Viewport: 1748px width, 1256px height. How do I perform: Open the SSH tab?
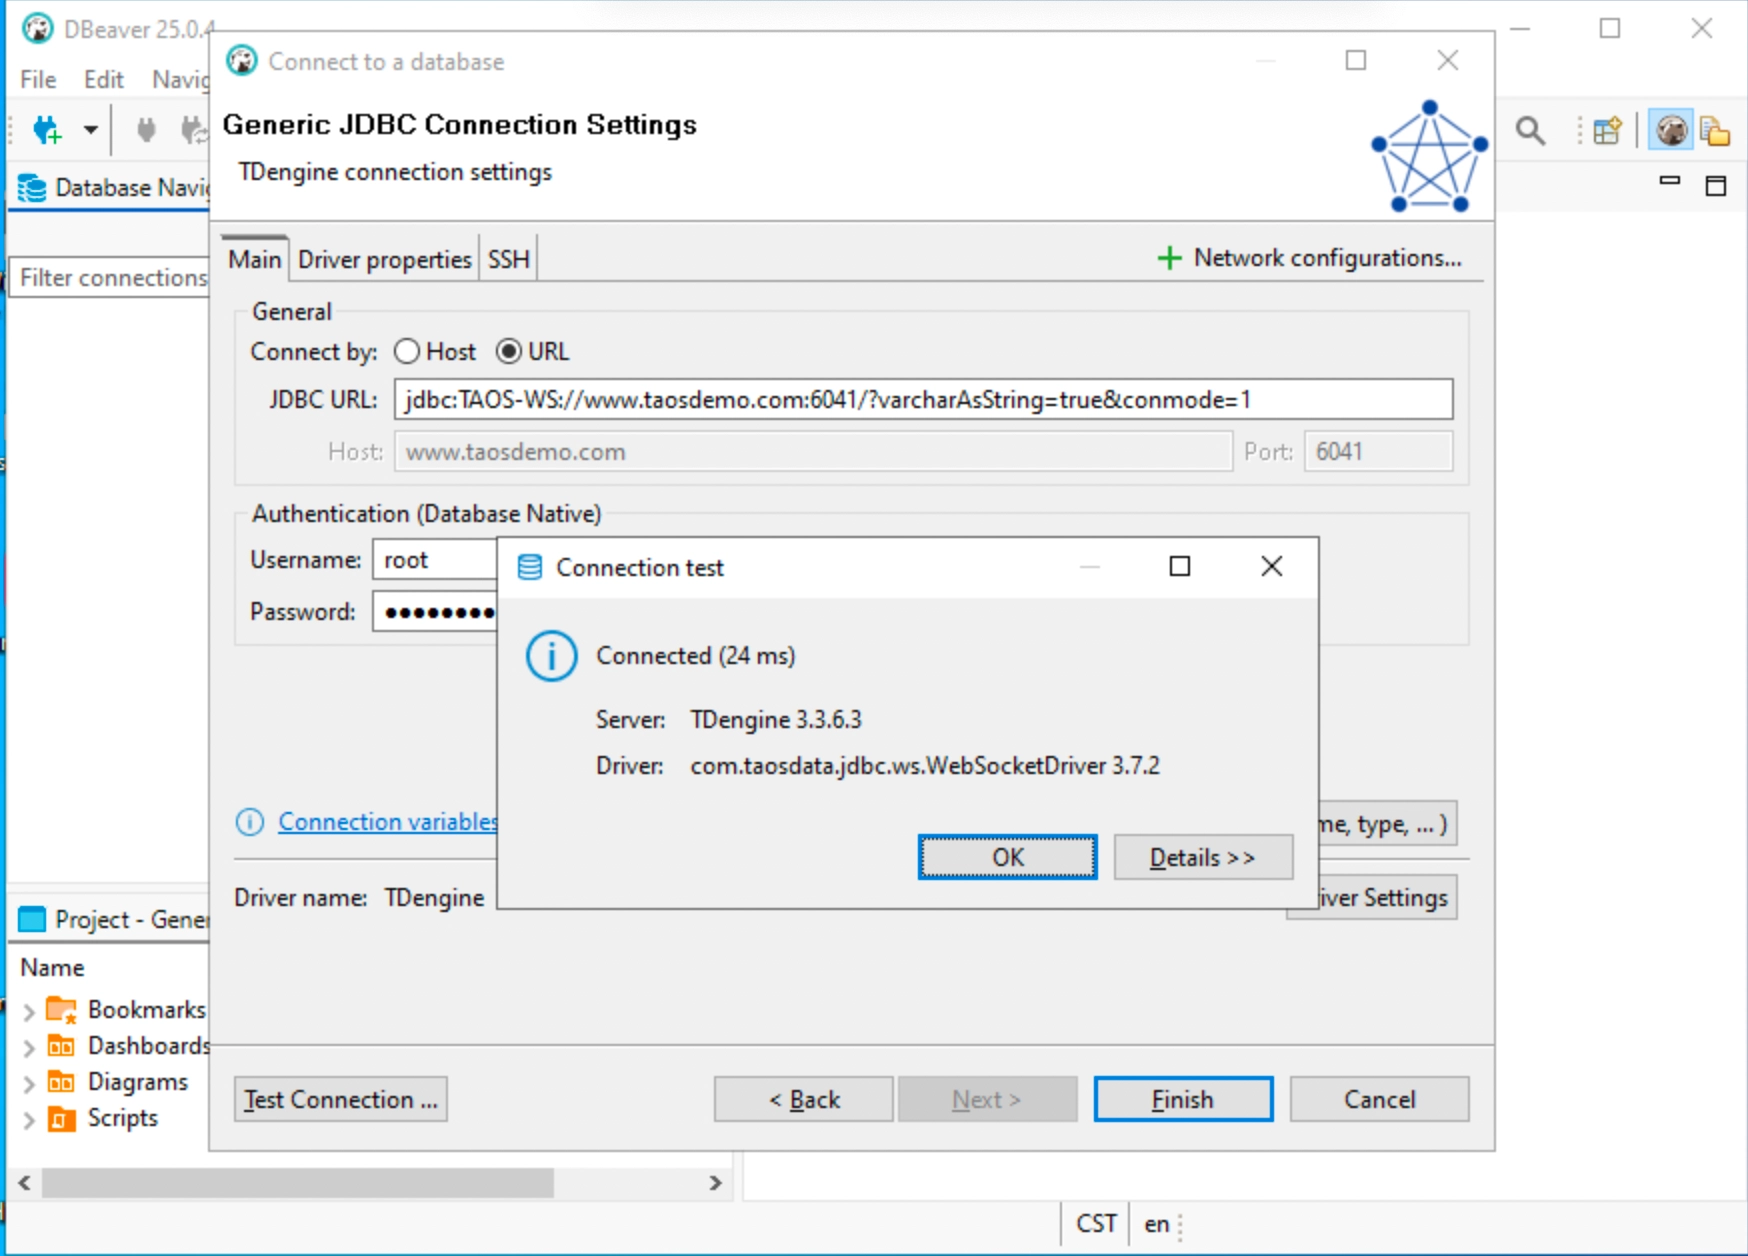click(508, 260)
